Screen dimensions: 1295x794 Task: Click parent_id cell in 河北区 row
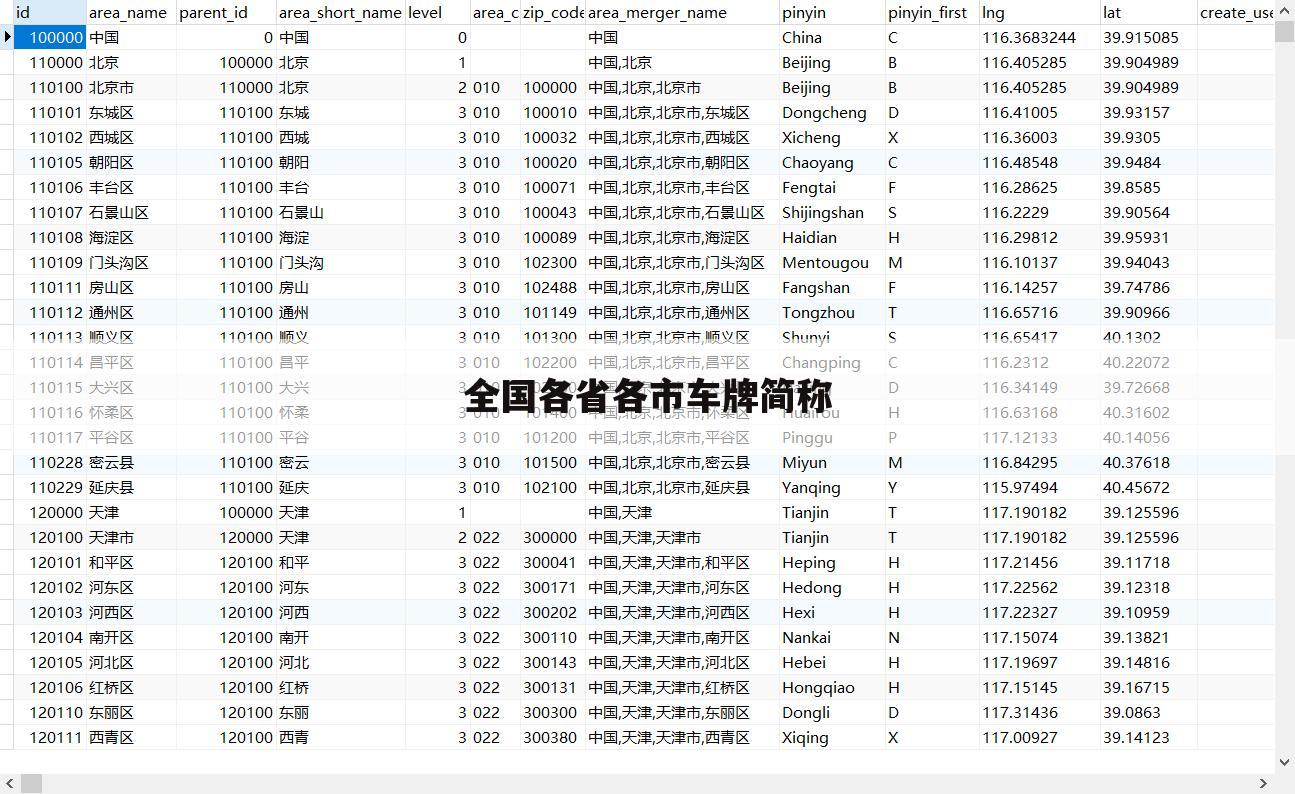point(226,662)
